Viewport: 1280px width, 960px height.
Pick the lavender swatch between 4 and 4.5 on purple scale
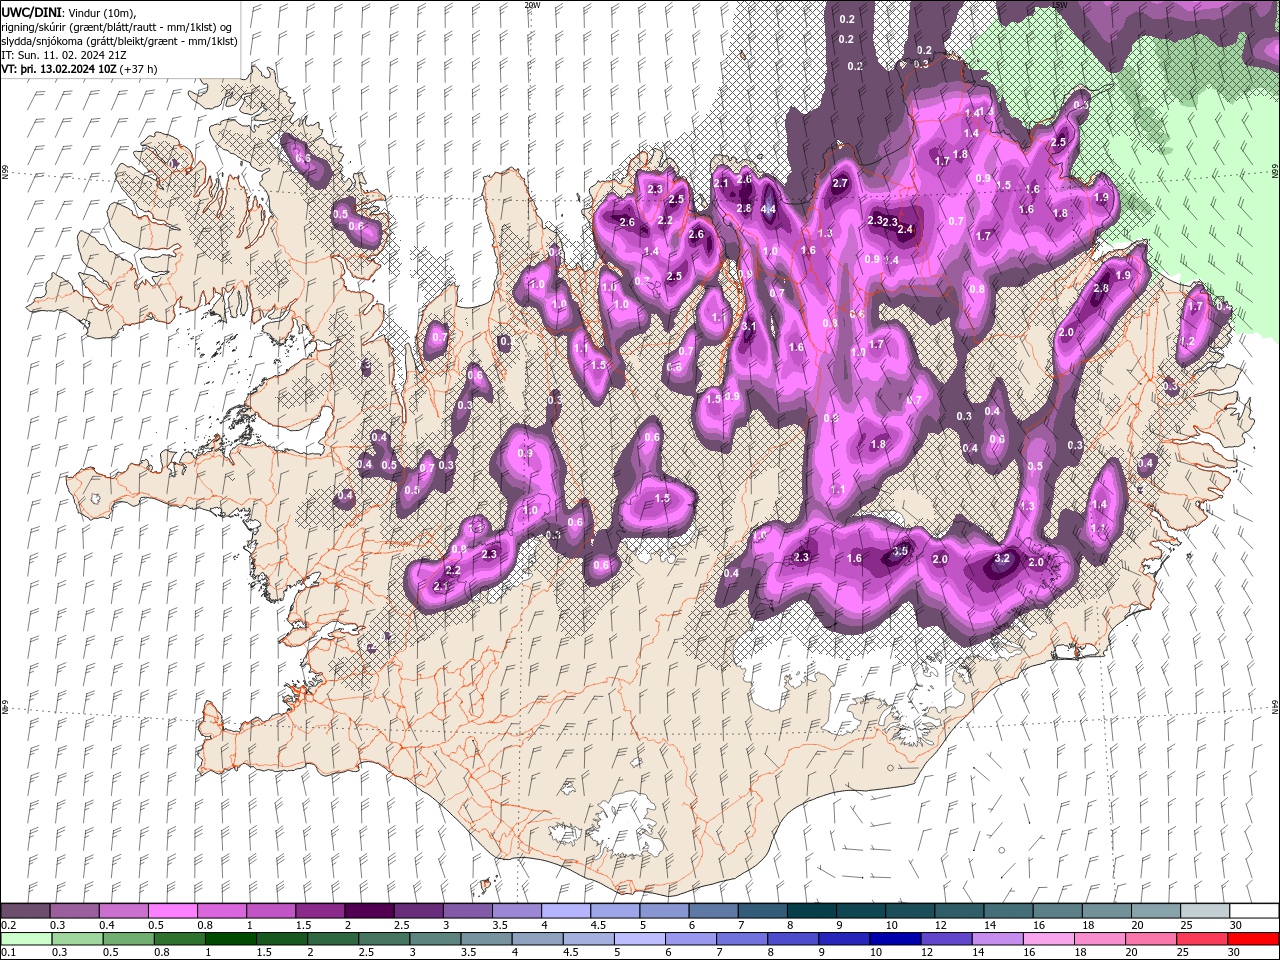[564, 911]
